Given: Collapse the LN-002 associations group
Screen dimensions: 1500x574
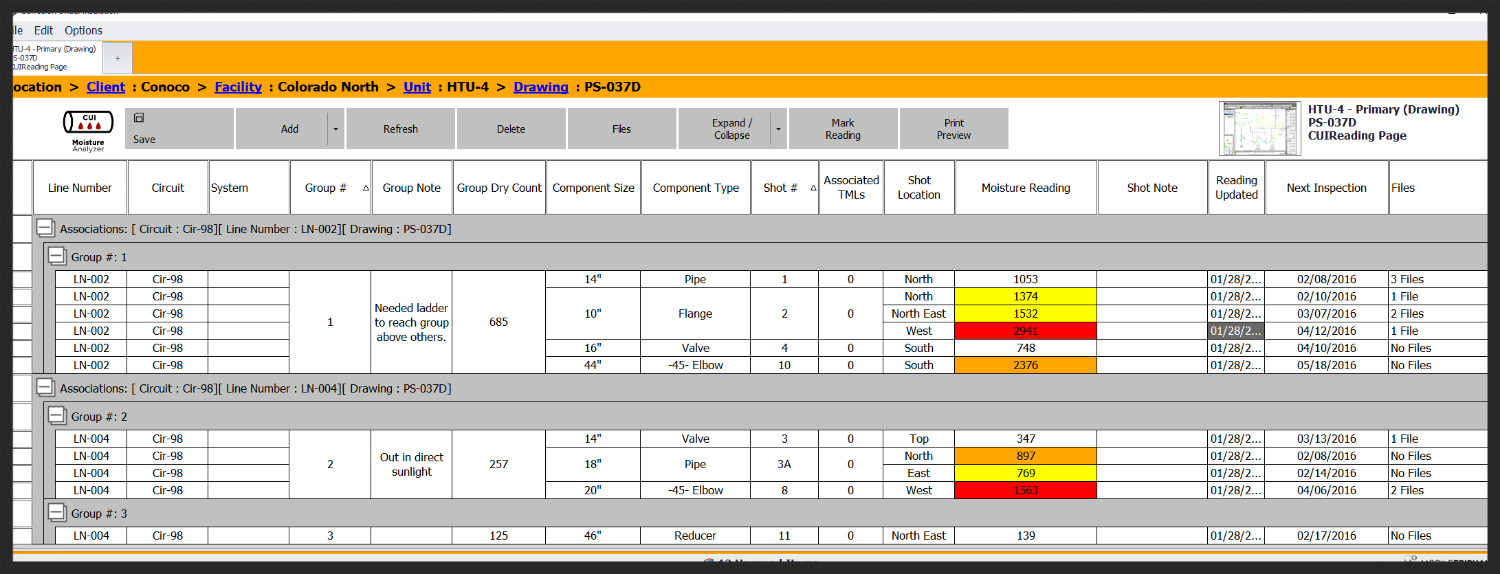Looking at the screenshot, I should (x=45, y=229).
